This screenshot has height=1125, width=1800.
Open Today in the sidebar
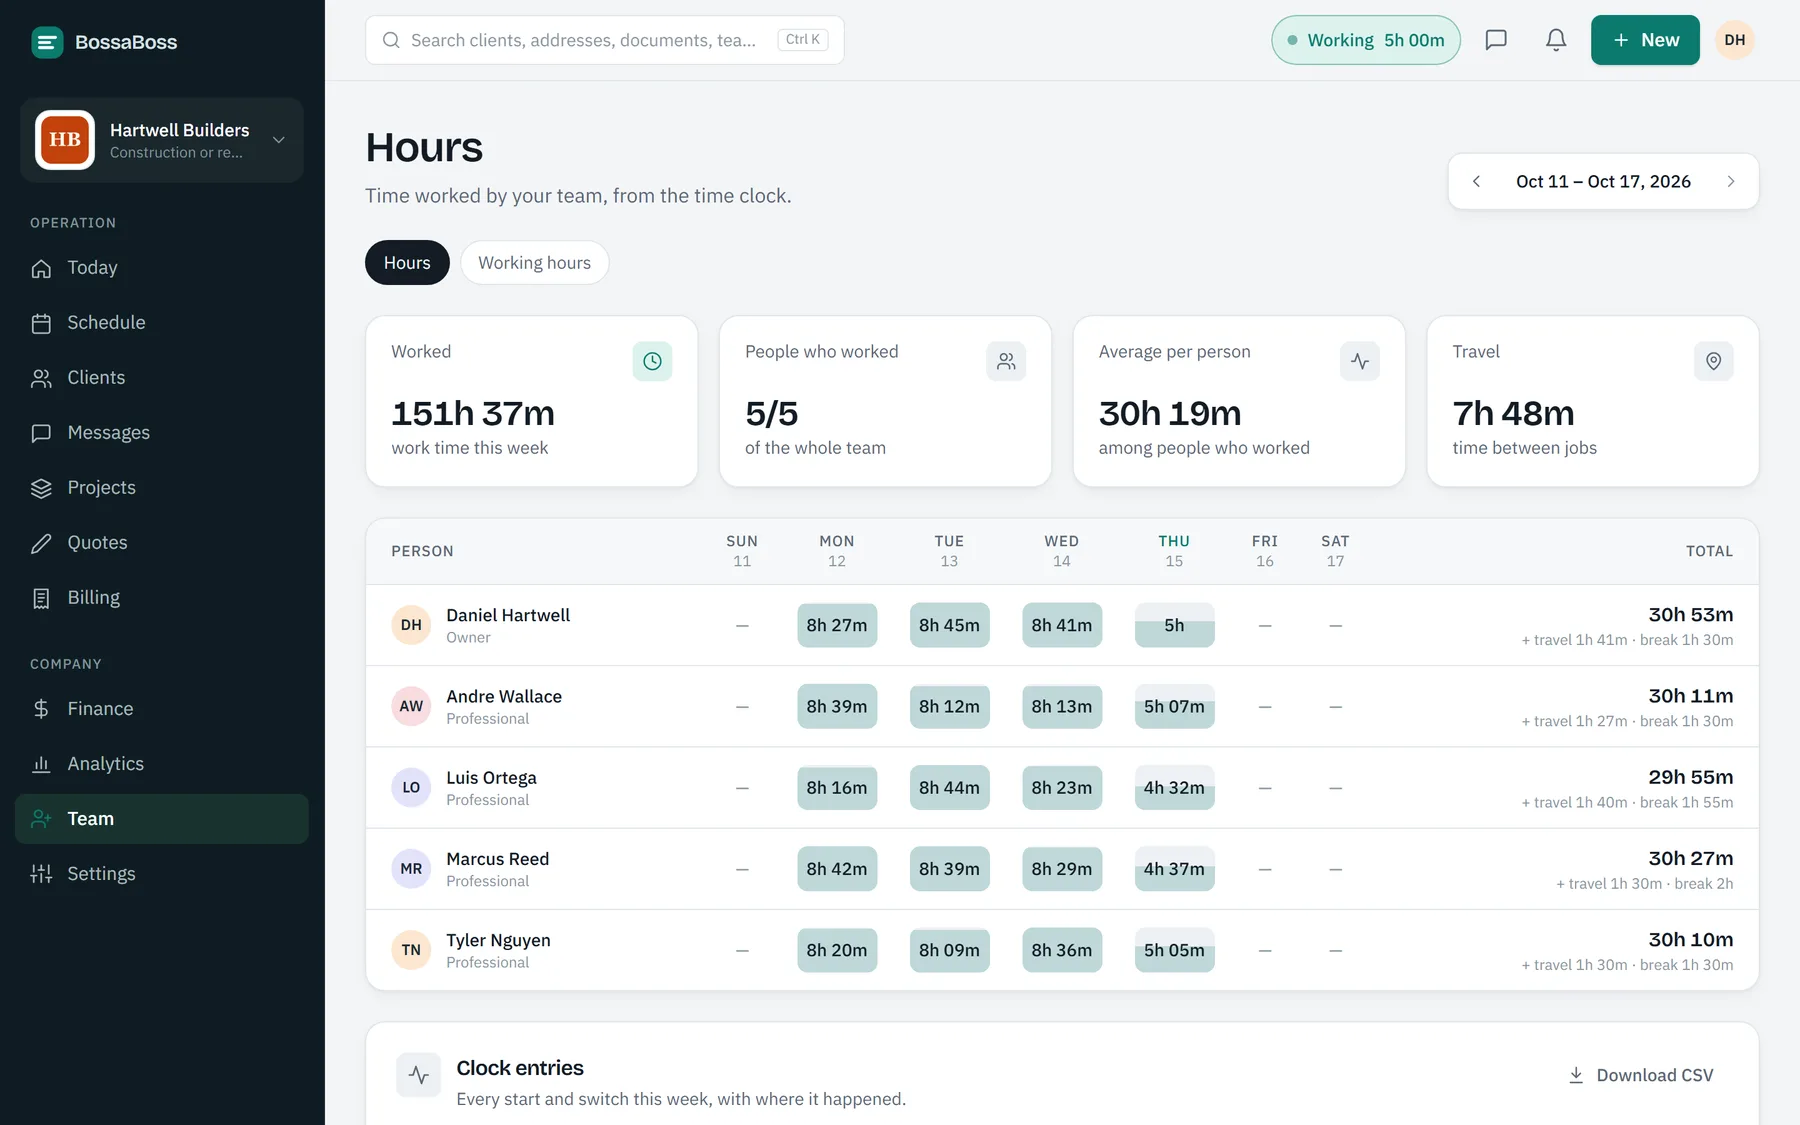[x=162, y=268]
